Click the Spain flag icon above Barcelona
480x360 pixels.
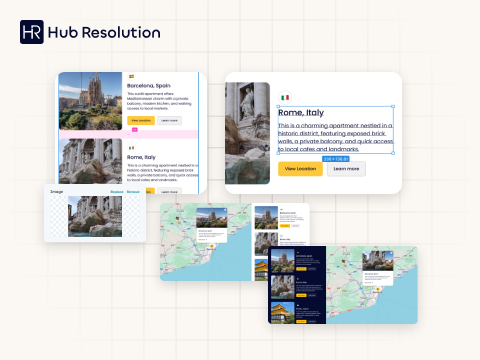(x=131, y=76)
